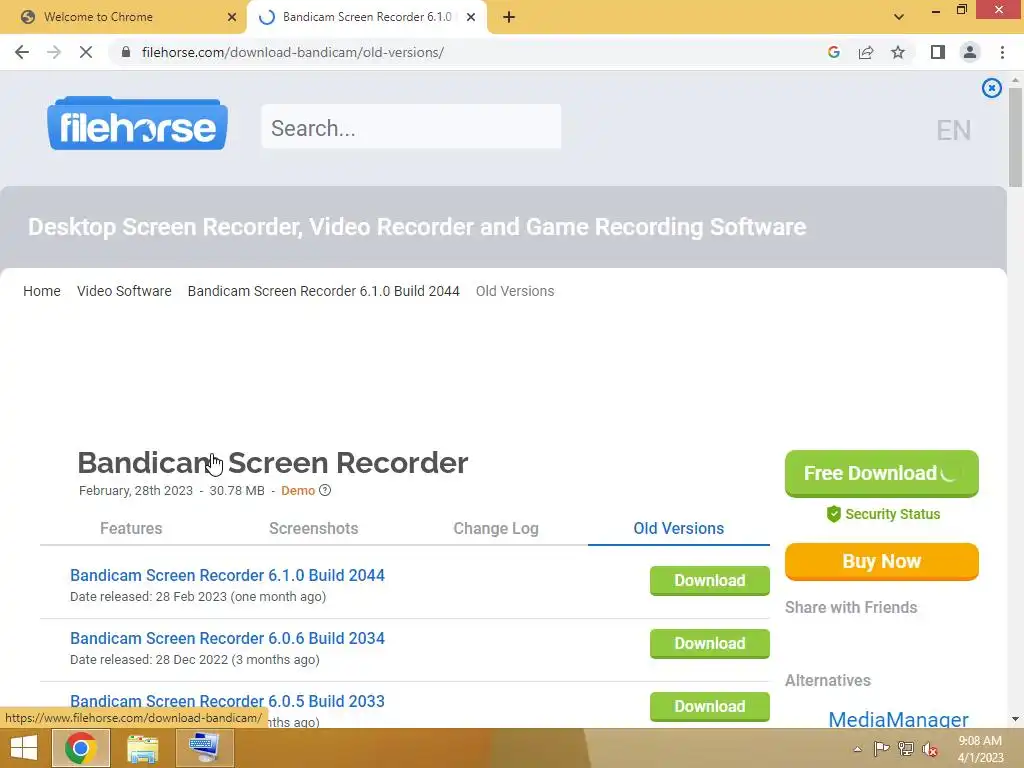The height and width of the screenshot is (768, 1024).
Task: Click the scrollbar up arrow
Action: point(1015,80)
